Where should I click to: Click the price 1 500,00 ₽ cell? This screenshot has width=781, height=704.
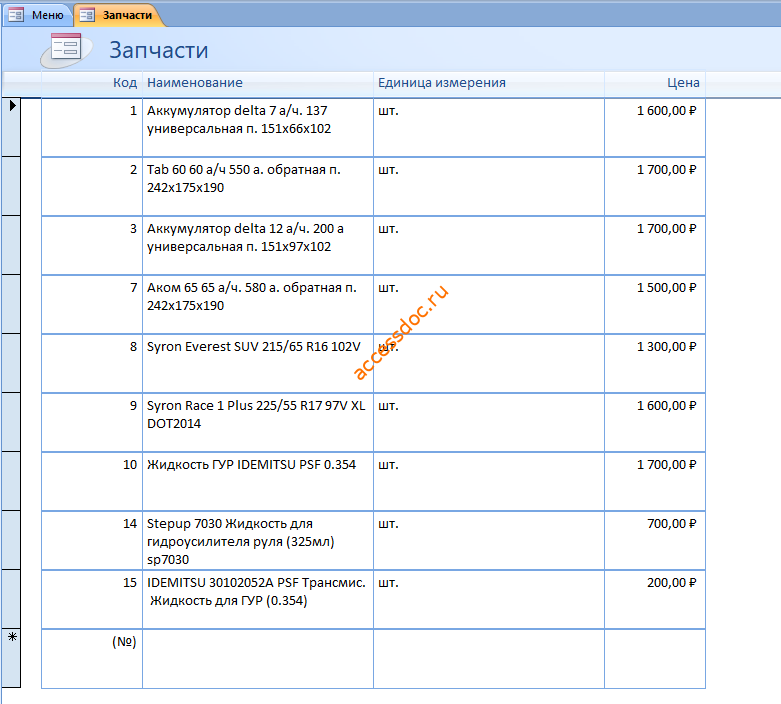point(655,304)
